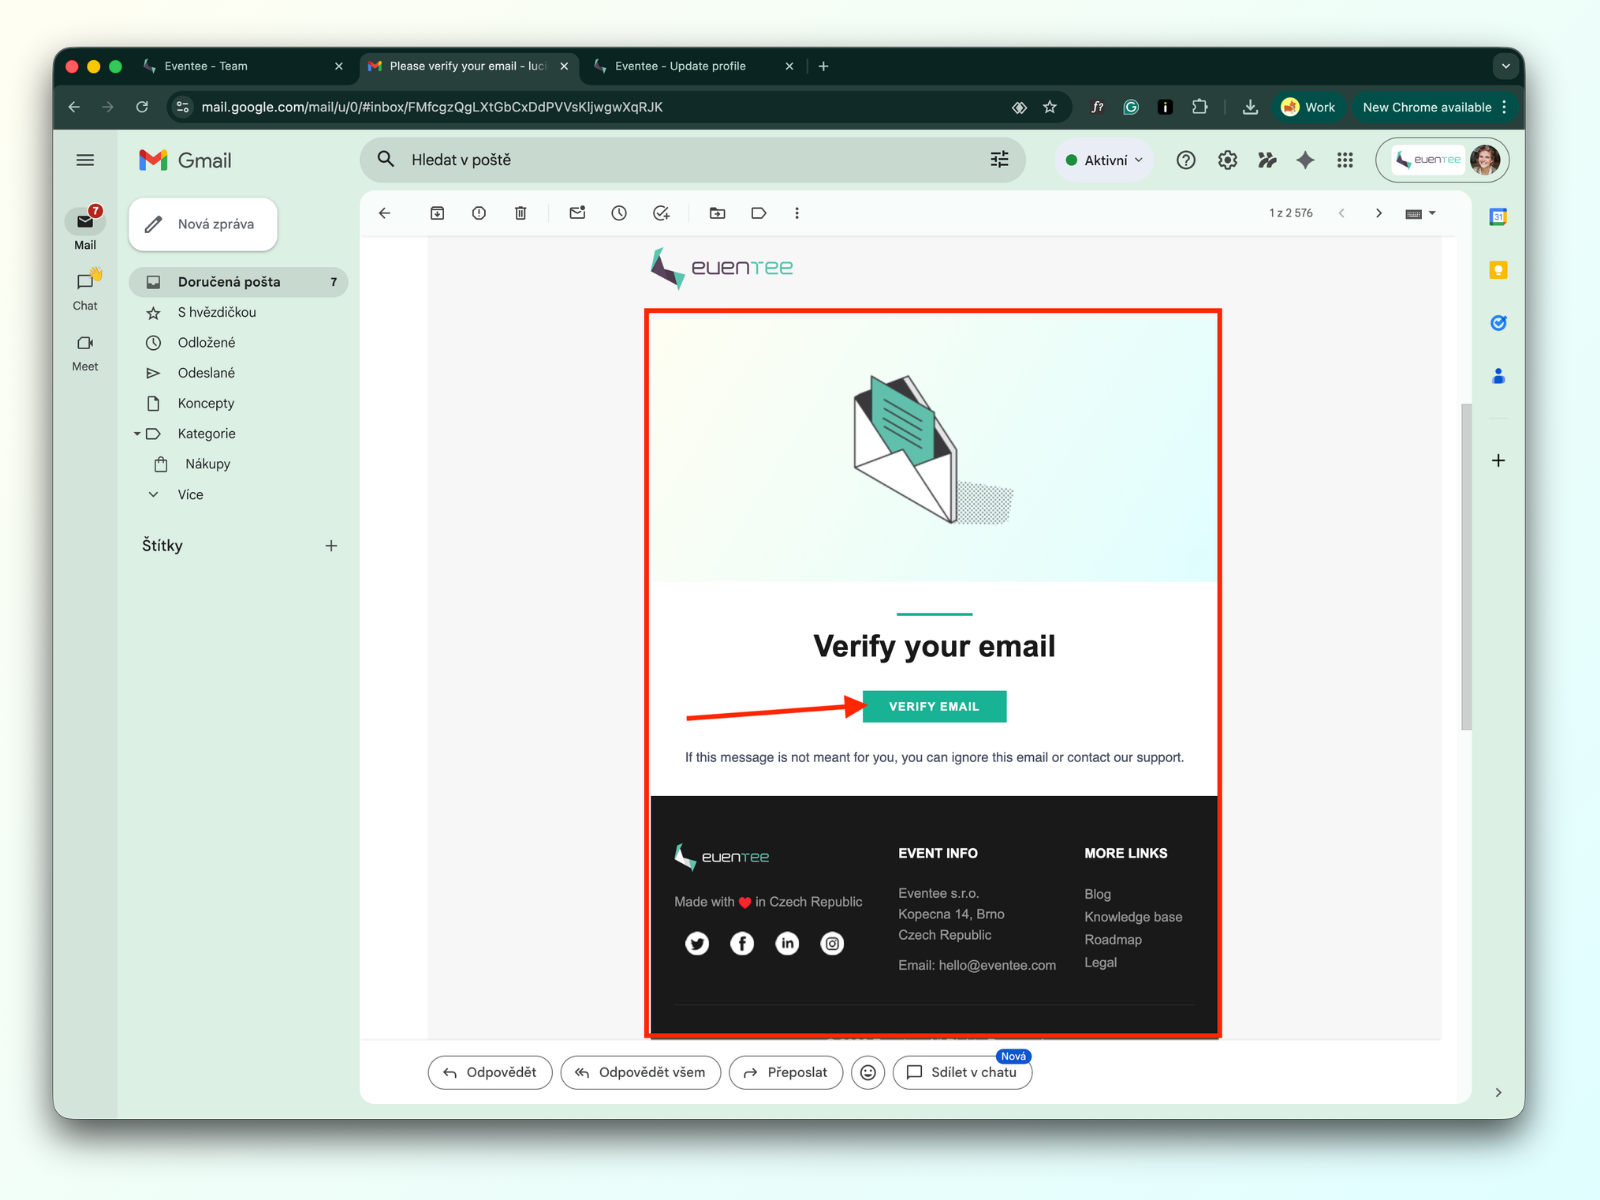Show search options in the search bar
The height and width of the screenshot is (1200, 1600).
click(999, 160)
